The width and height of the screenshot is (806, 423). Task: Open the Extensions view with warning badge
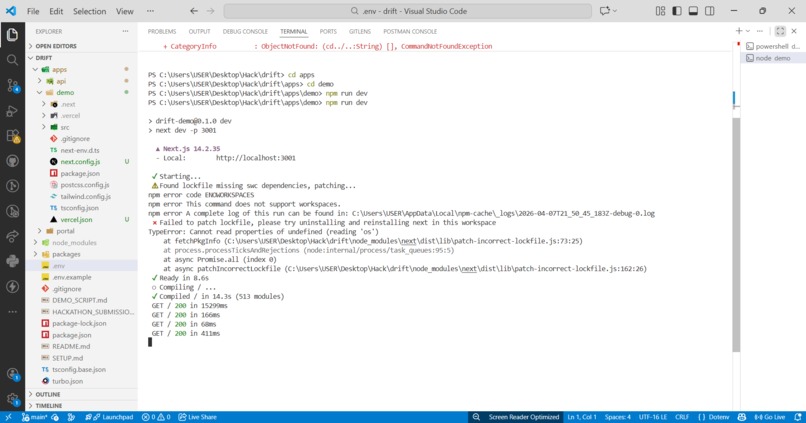pos(12,136)
